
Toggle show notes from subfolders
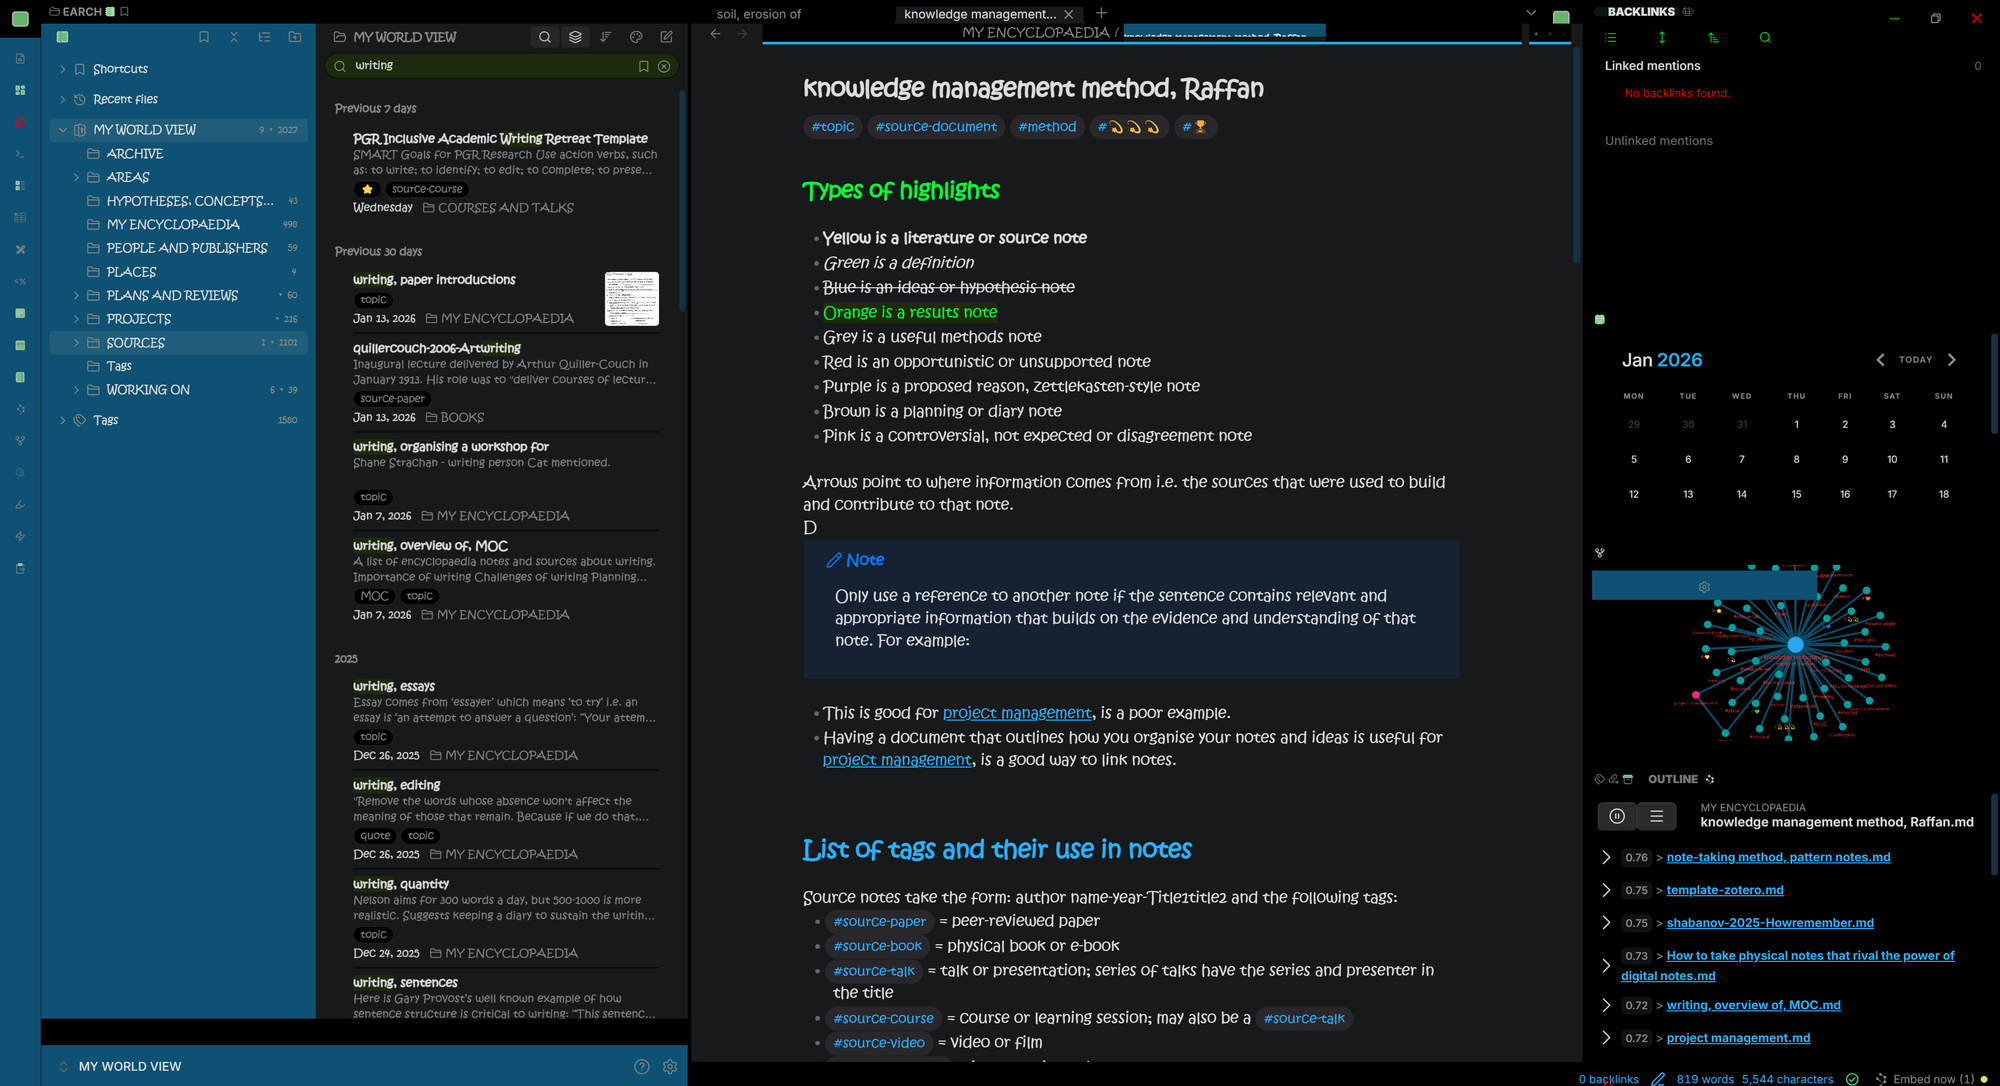(x=575, y=37)
